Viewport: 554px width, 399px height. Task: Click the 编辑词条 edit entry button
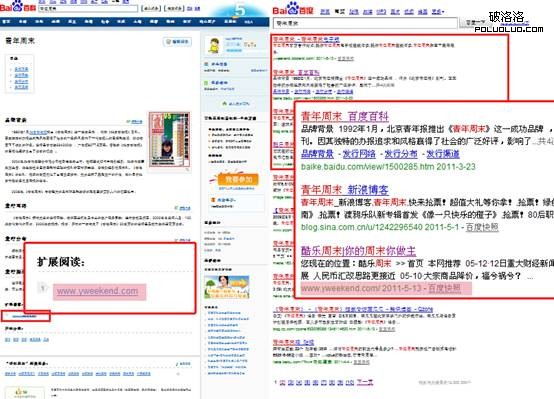pyautogui.click(x=177, y=42)
